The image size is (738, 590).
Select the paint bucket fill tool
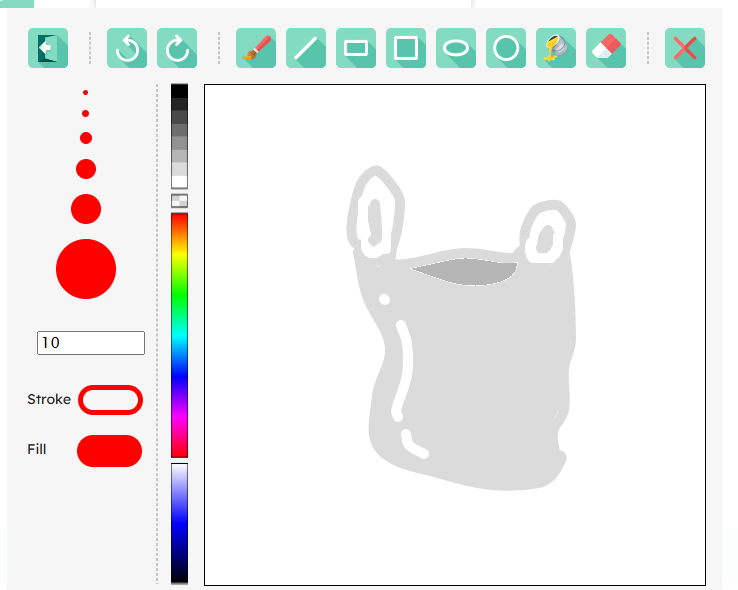556,48
